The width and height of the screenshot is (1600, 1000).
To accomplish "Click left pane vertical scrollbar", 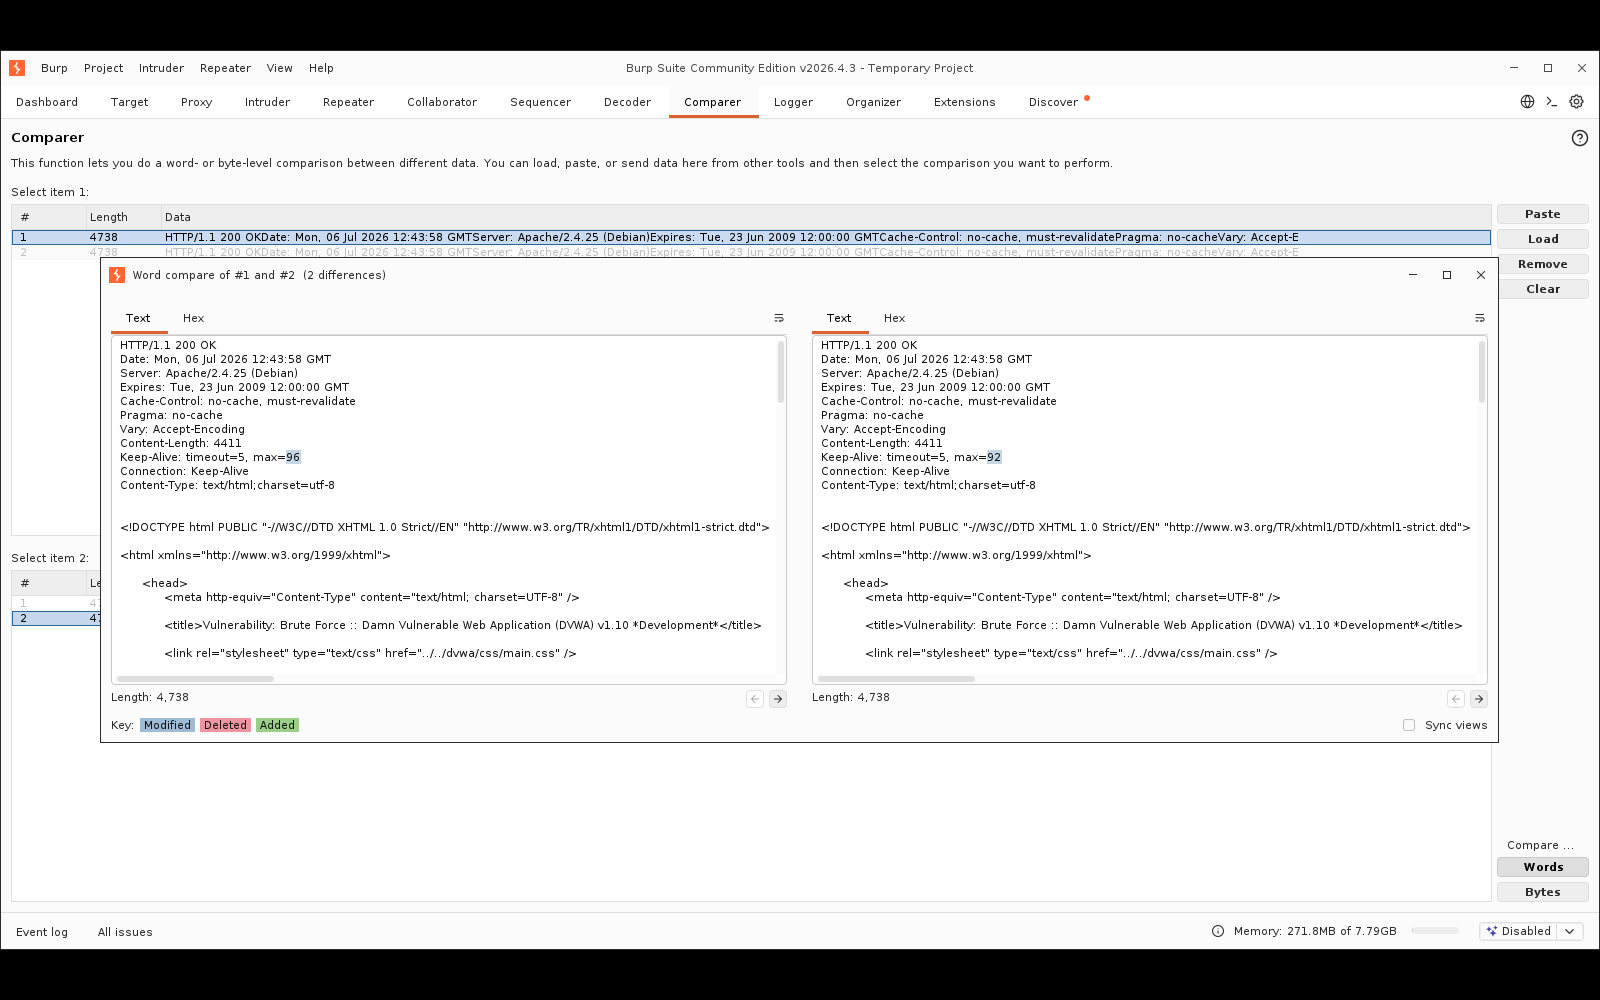I will coord(781,371).
